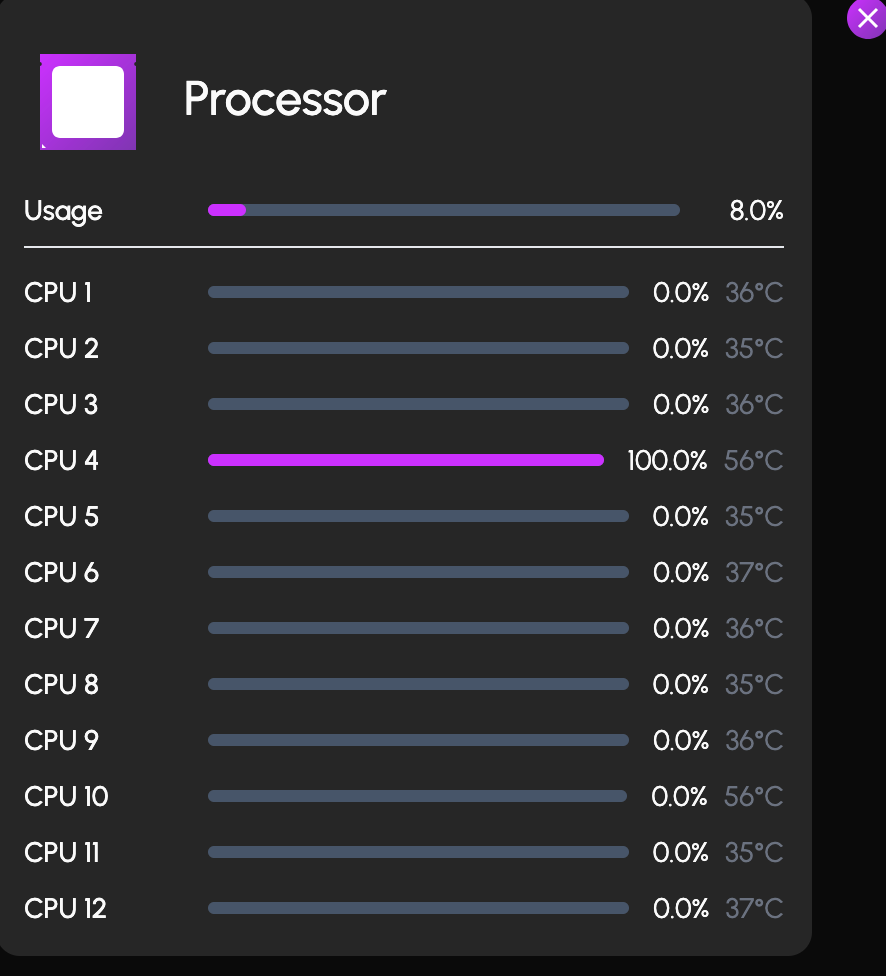The image size is (886, 976).
Task: Click the Usage label
Action: pyautogui.click(x=63, y=211)
